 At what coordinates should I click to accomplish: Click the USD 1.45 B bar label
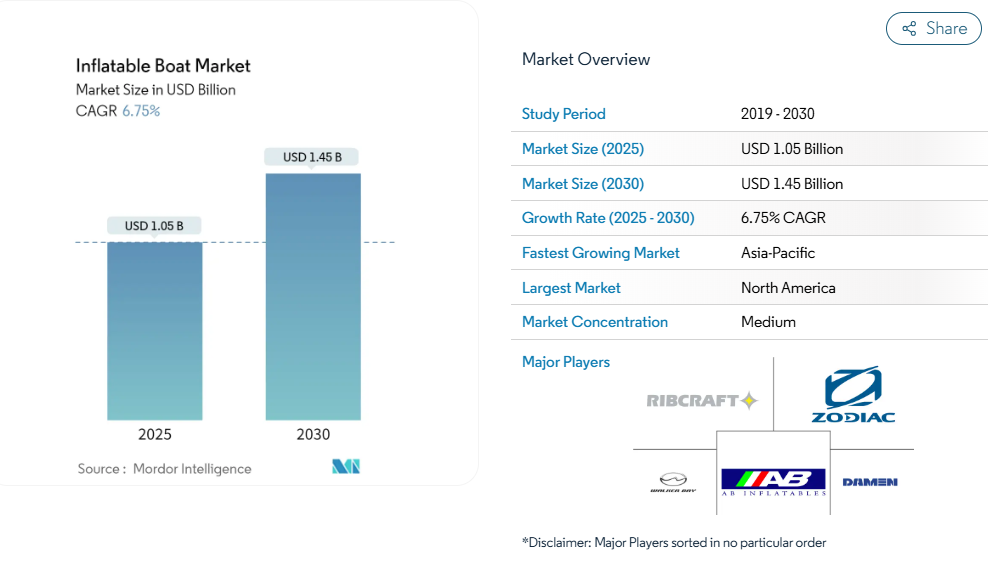(x=312, y=157)
